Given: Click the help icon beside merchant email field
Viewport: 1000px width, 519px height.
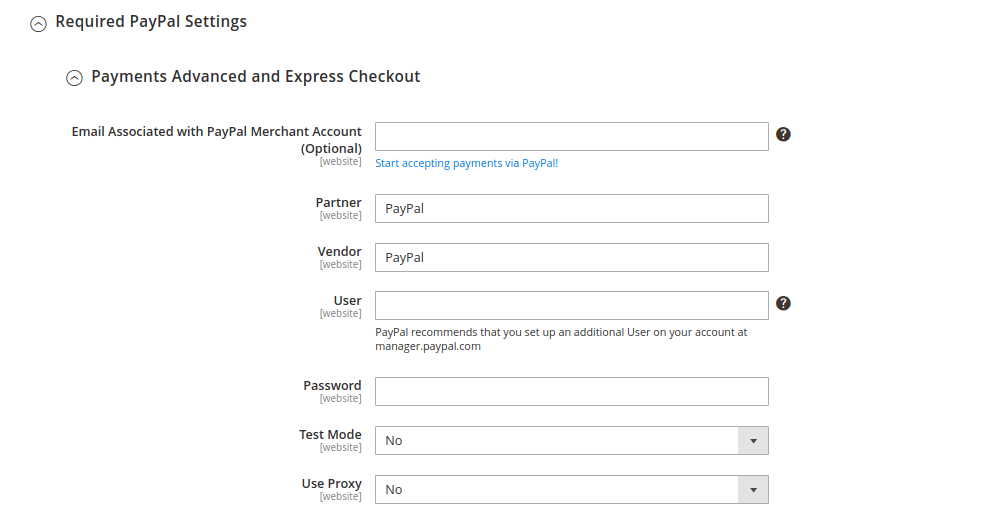Looking at the screenshot, I should [x=783, y=134].
